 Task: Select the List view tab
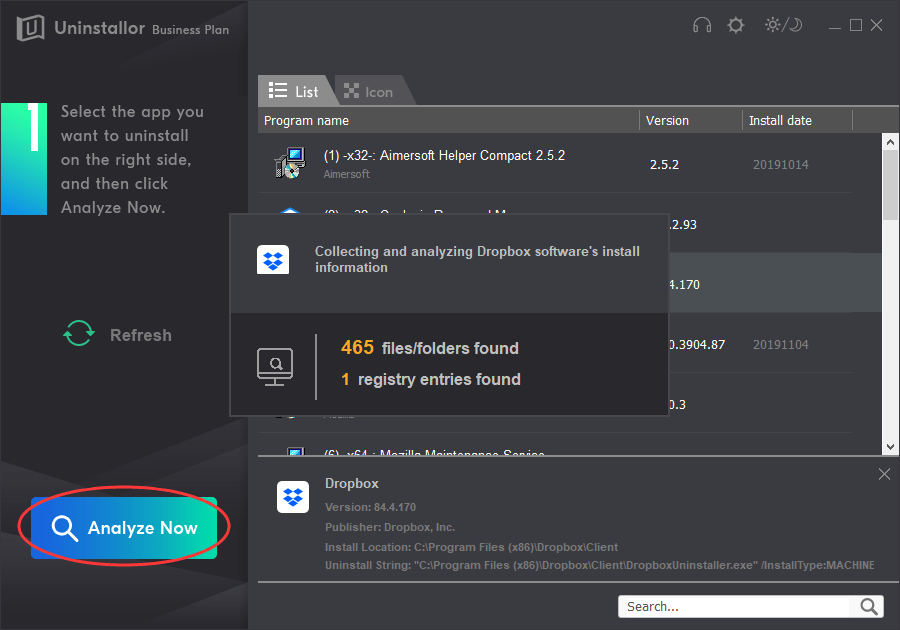click(297, 90)
